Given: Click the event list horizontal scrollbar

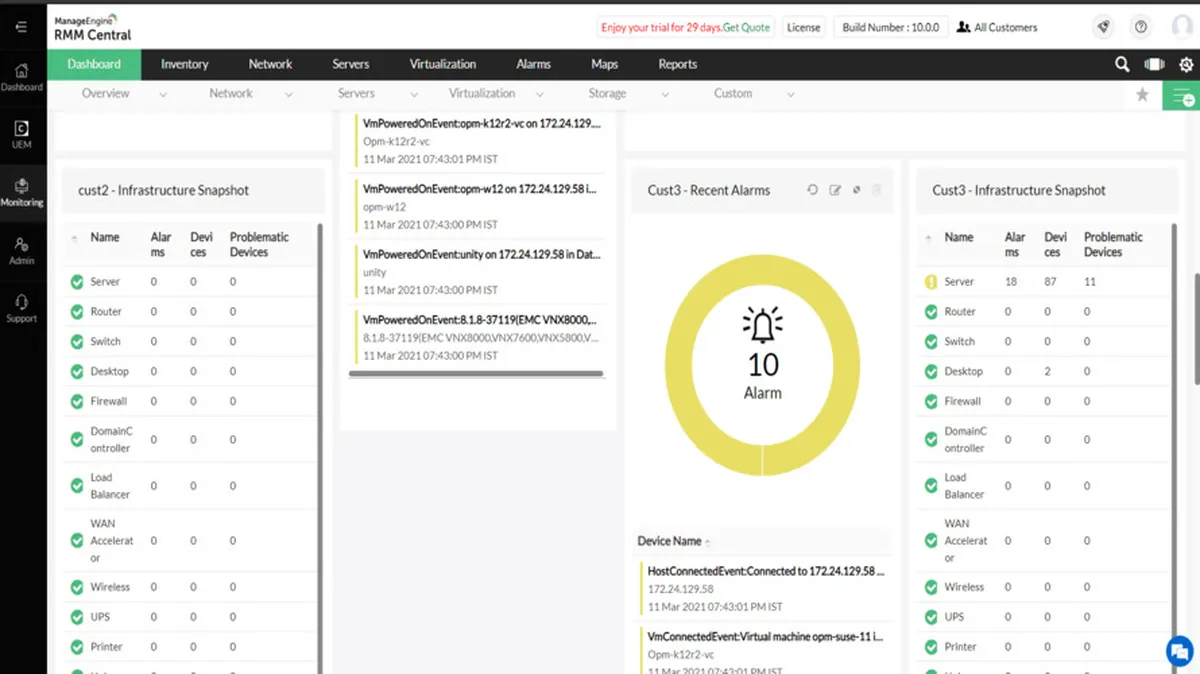Looking at the screenshot, I should click(x=476, y=374).
